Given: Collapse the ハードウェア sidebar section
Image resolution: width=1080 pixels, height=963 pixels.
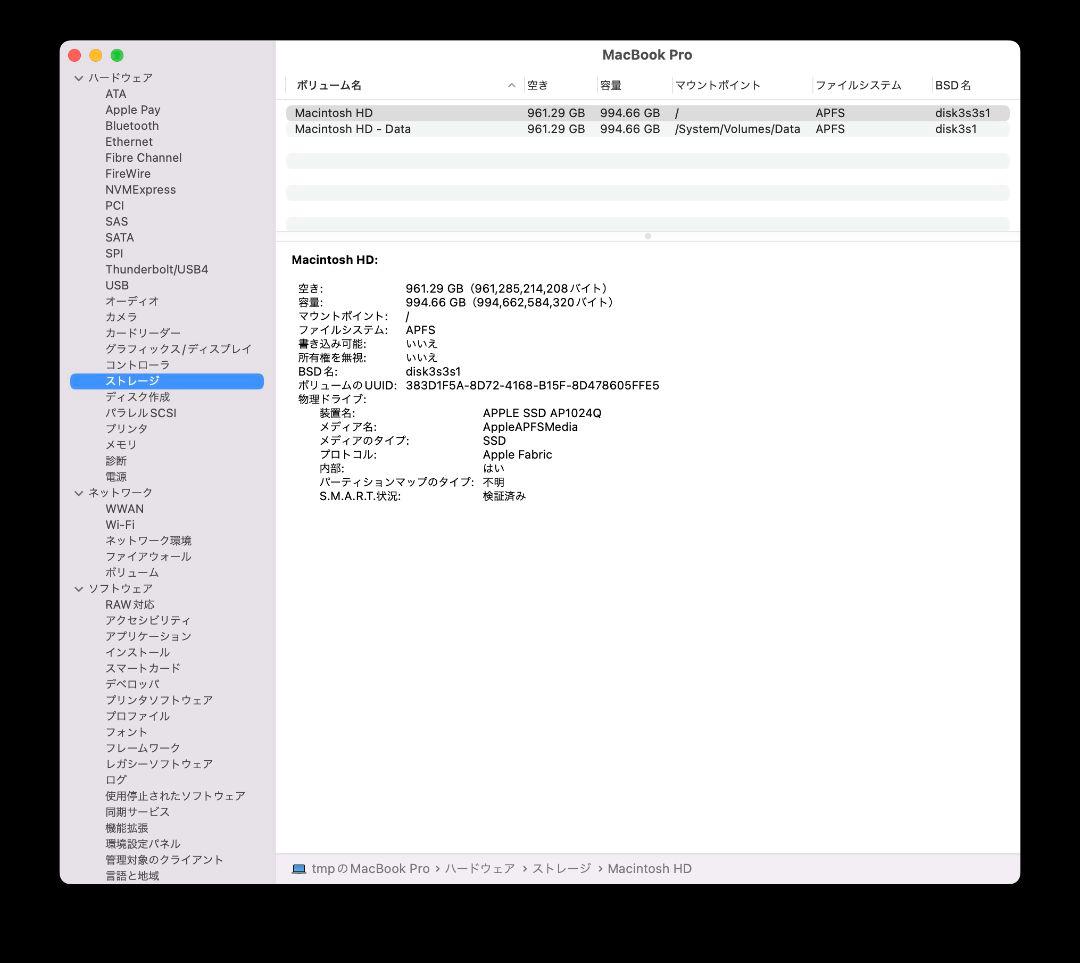Looking at the screenshot, I should [x=78, y=77].
